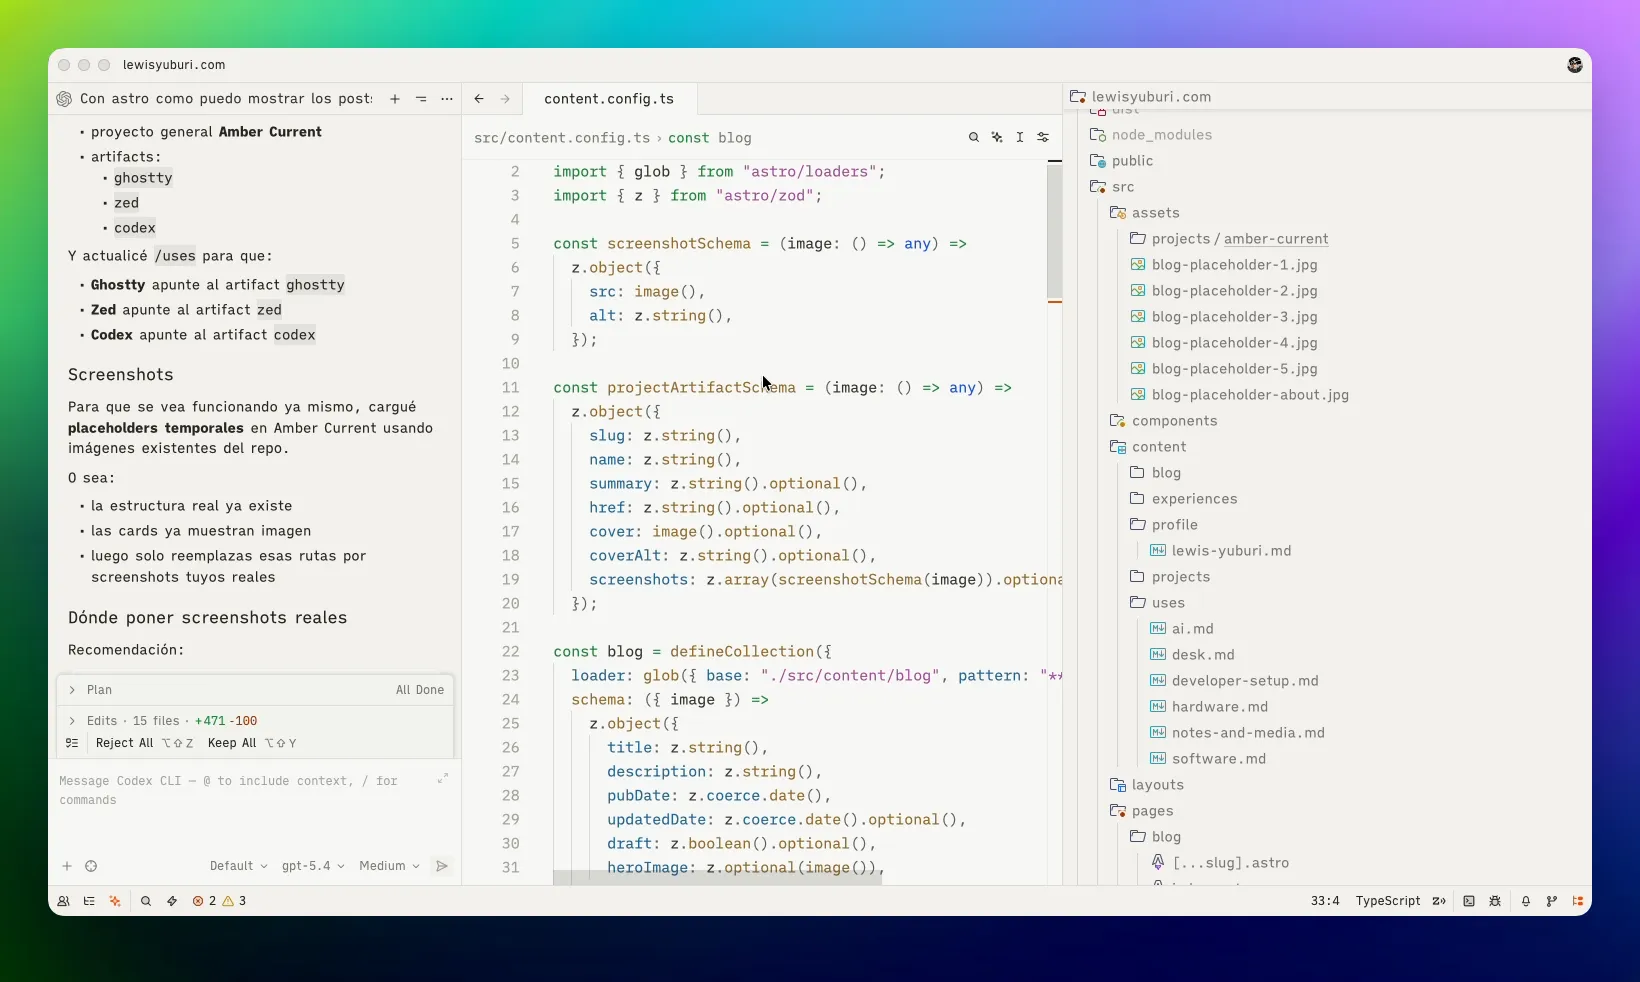Toggle the project panel in status bar
Screen dimensions: 1640x982
point(1578,901)
